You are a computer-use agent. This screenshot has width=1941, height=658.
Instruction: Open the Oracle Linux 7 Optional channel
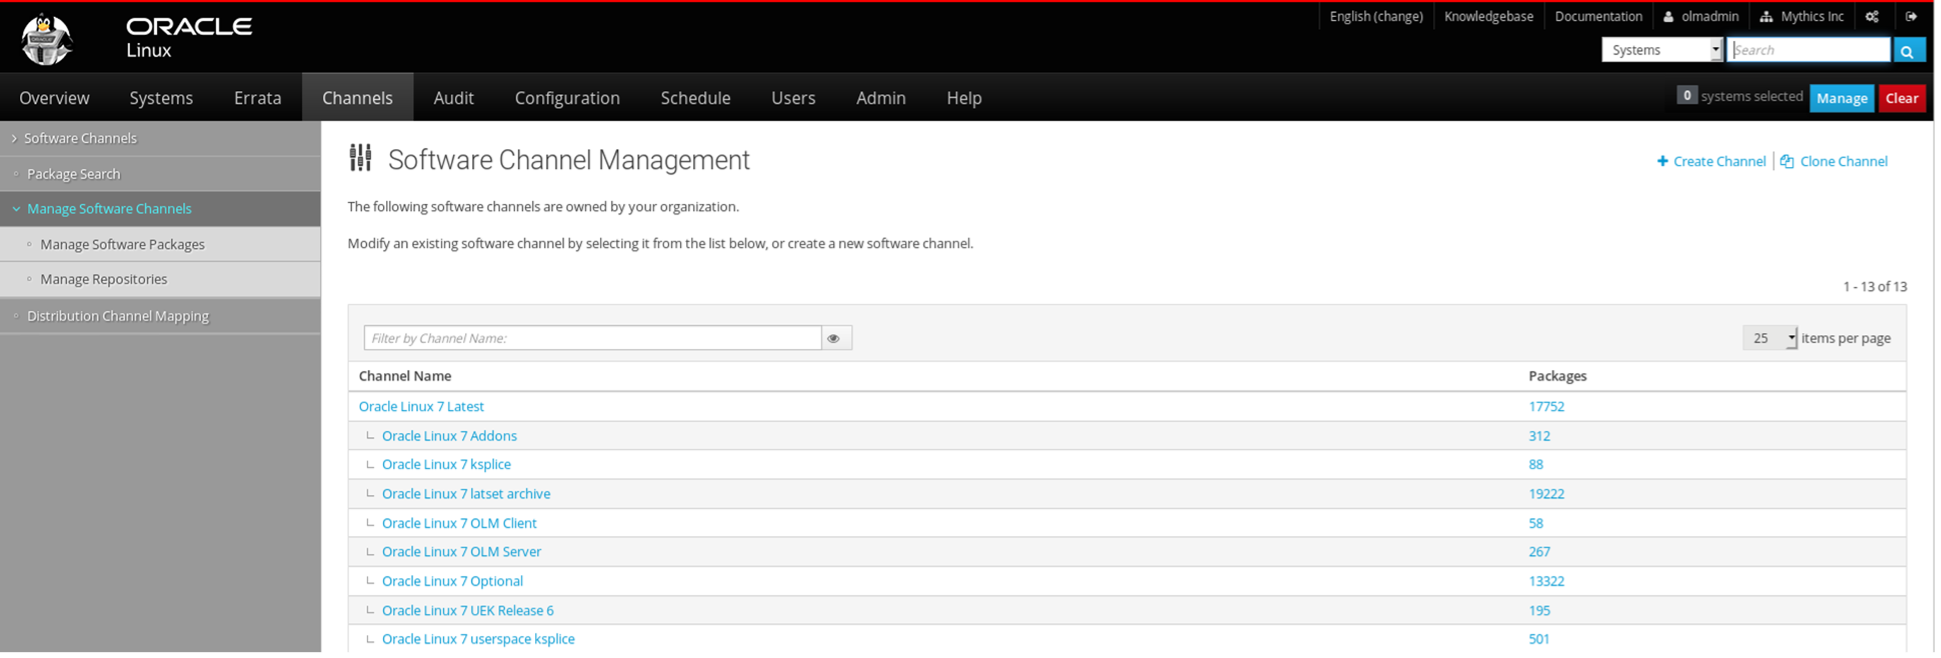point(454,582)
